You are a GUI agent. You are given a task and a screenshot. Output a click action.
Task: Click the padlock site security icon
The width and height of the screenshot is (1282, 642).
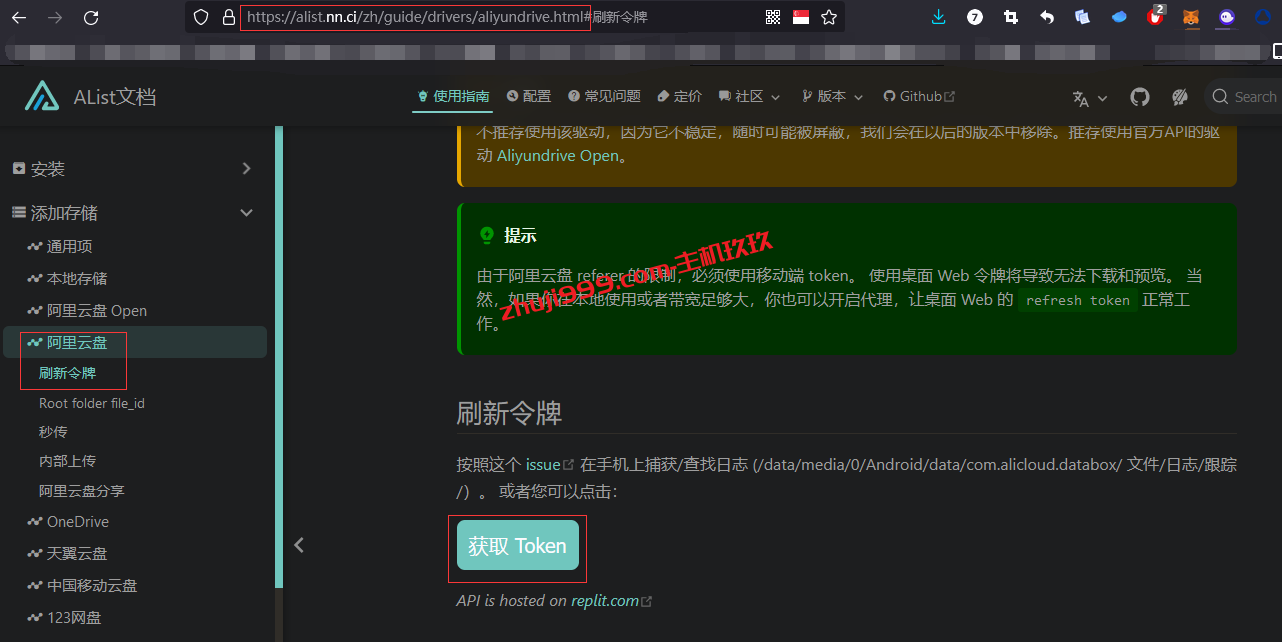click(x=228, y=17)
